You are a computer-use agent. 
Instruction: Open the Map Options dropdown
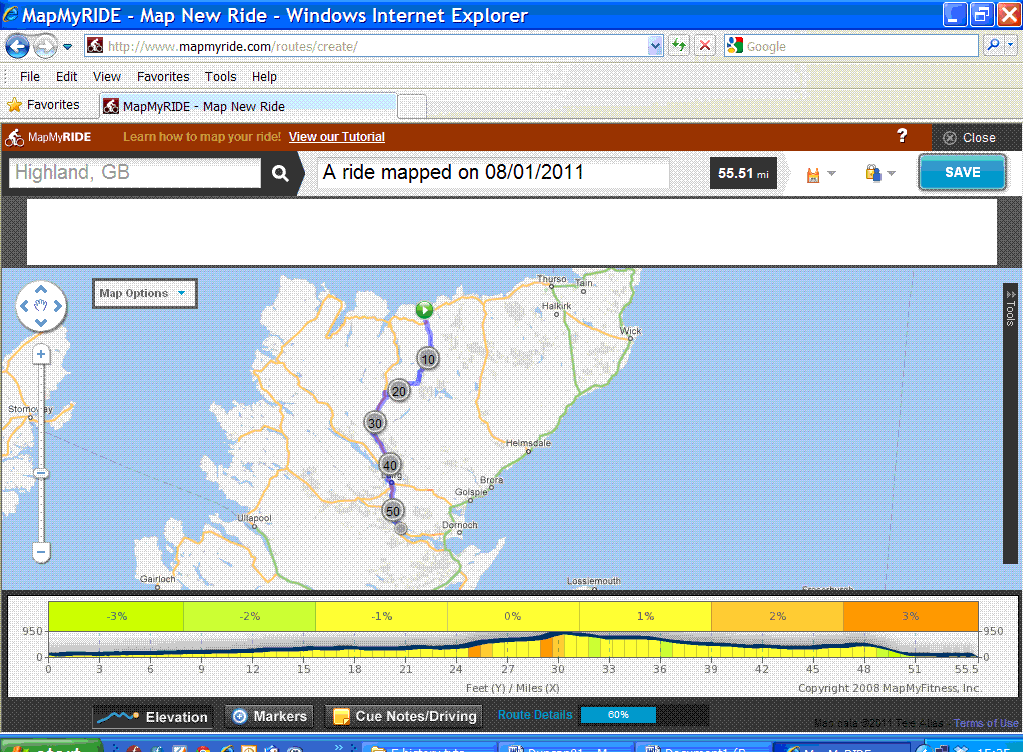pyautogui.click(x=144, y=293)
